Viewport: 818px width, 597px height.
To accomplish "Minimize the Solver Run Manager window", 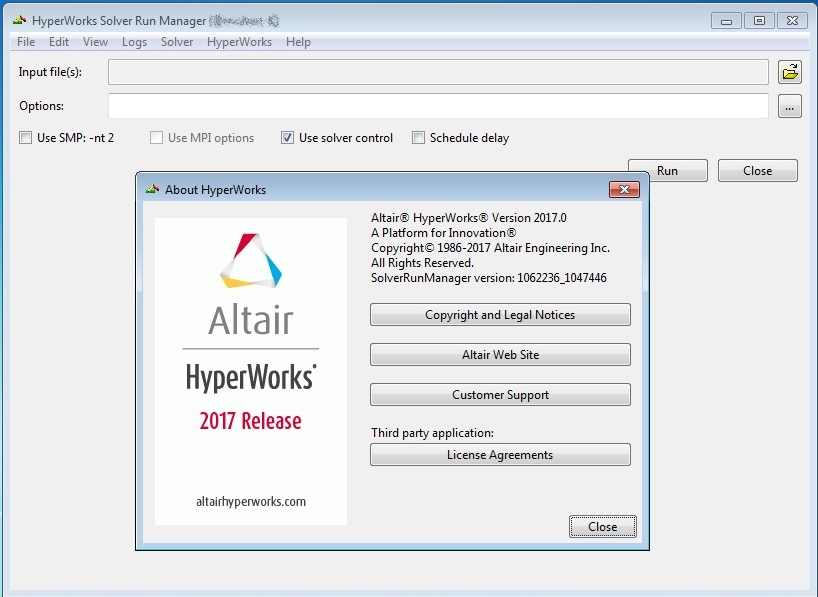I will coord(726,21).
